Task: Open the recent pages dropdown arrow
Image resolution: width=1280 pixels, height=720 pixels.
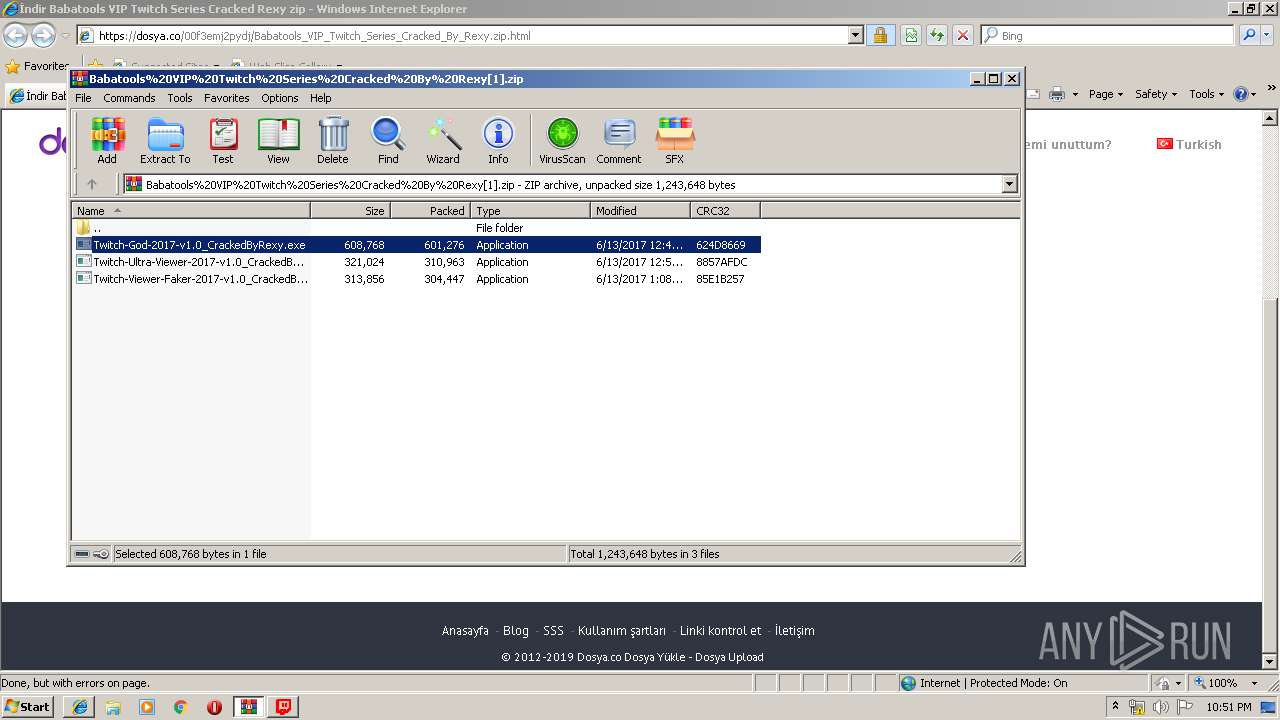Action: click(x=65, y=35)
